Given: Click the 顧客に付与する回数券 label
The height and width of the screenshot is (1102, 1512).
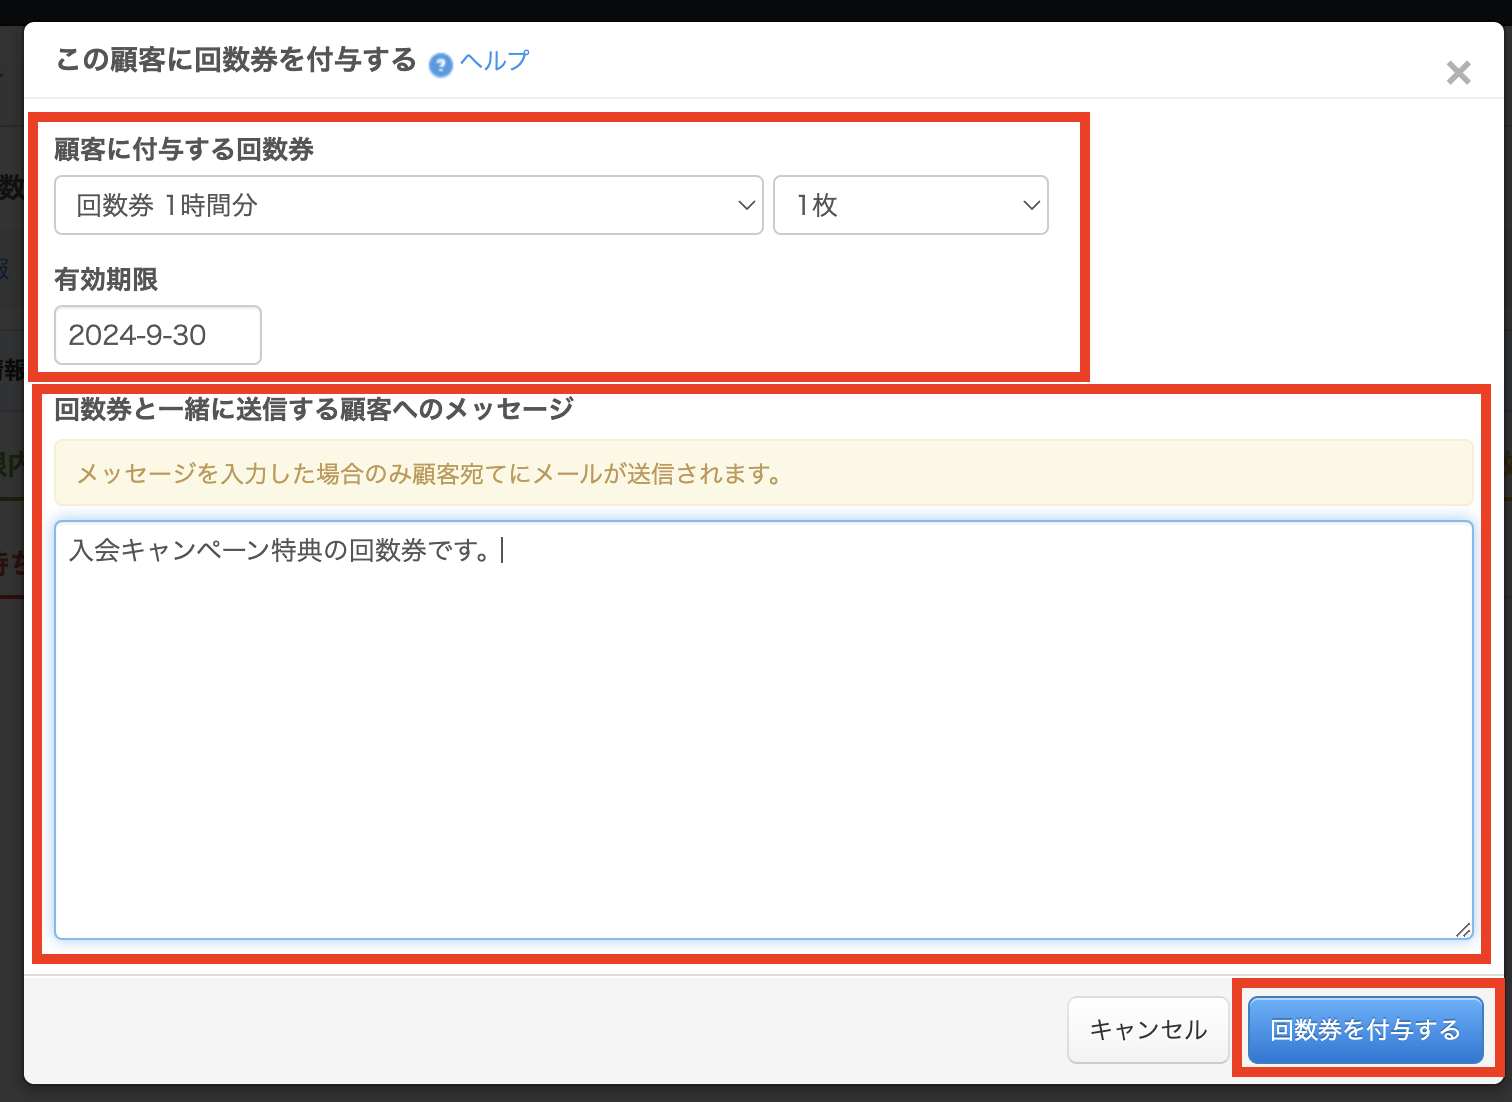Looking at the screenshot, I should point(184,150).
